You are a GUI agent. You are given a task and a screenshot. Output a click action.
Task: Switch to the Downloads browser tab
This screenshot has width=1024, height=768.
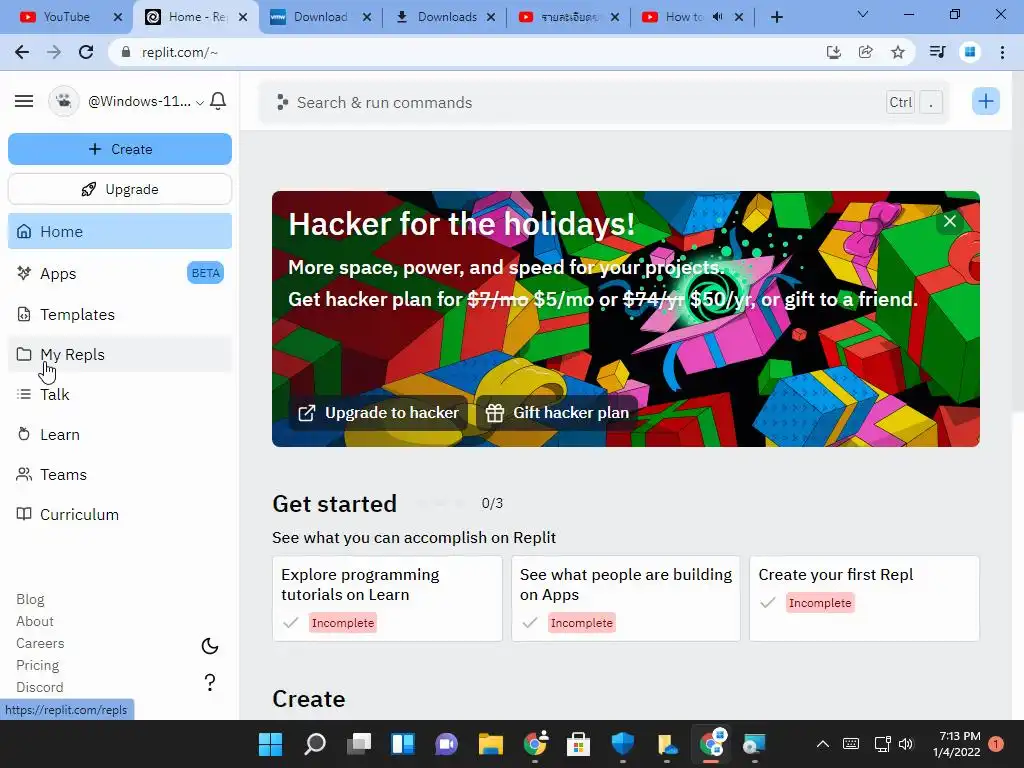tap(447, 17)
